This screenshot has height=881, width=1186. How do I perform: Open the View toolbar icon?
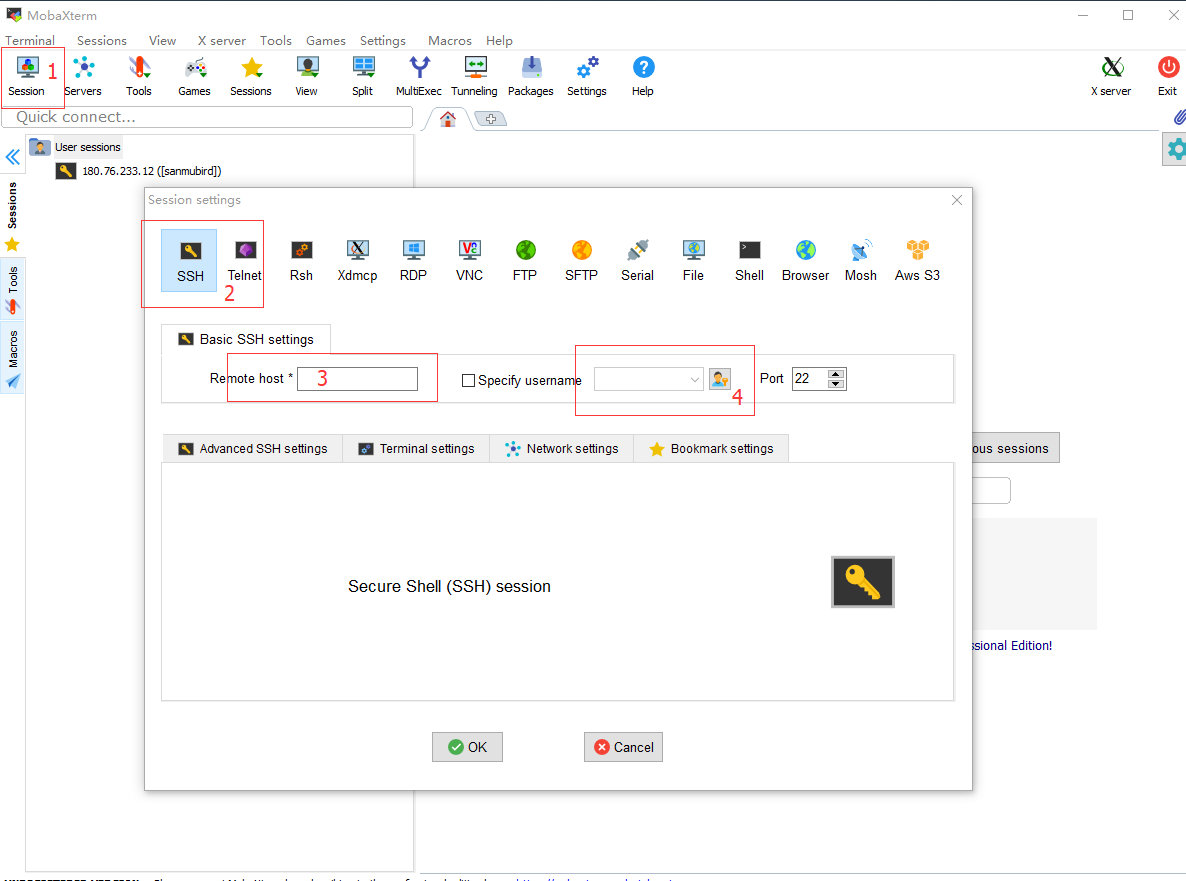point(306,76)
